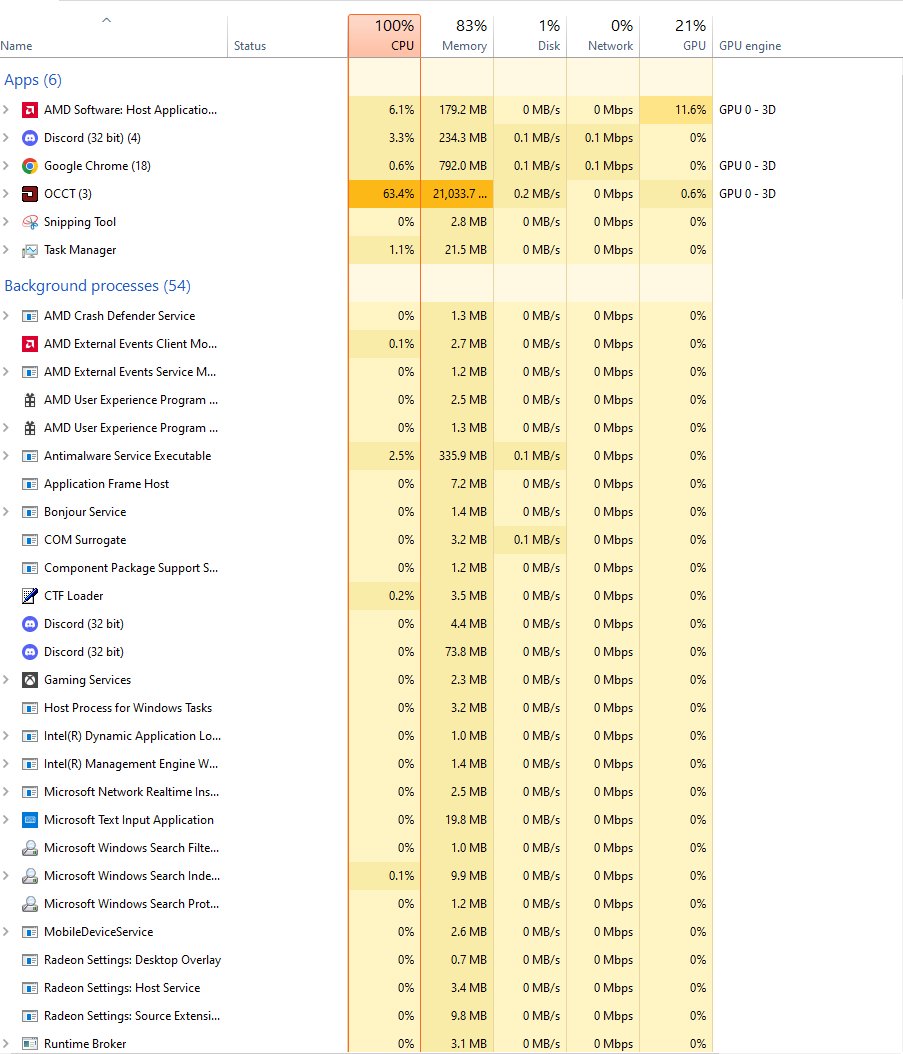
Task: Click the Microsoft Text Input Application icon
Action: (x=30, y=820)
